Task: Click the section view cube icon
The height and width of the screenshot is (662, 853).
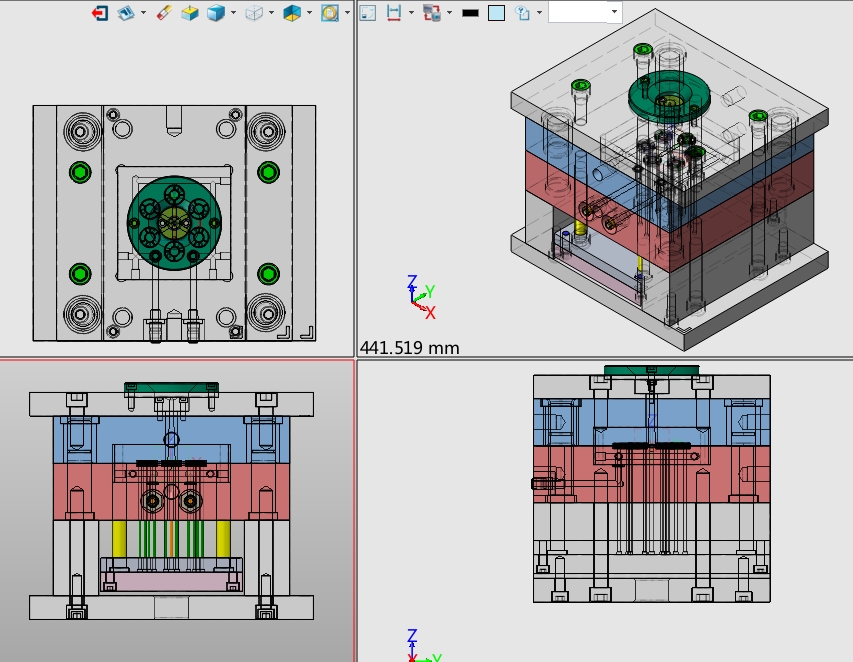Action: coord(292,13)
